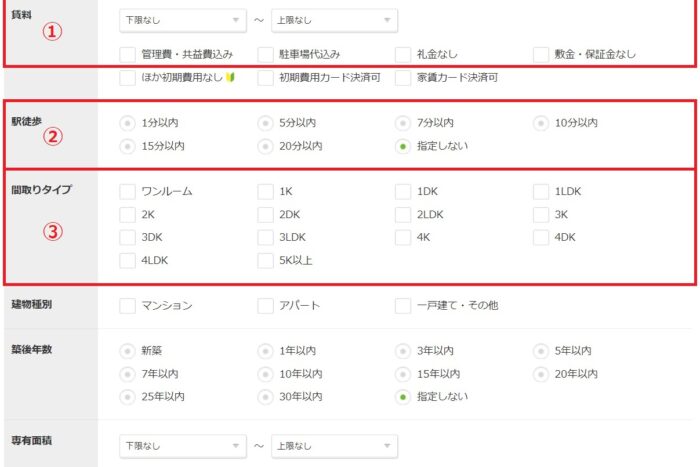Open the 専有面積 lower limit dropdown
This screenshot has height=467, width=700.
(183, 446)
